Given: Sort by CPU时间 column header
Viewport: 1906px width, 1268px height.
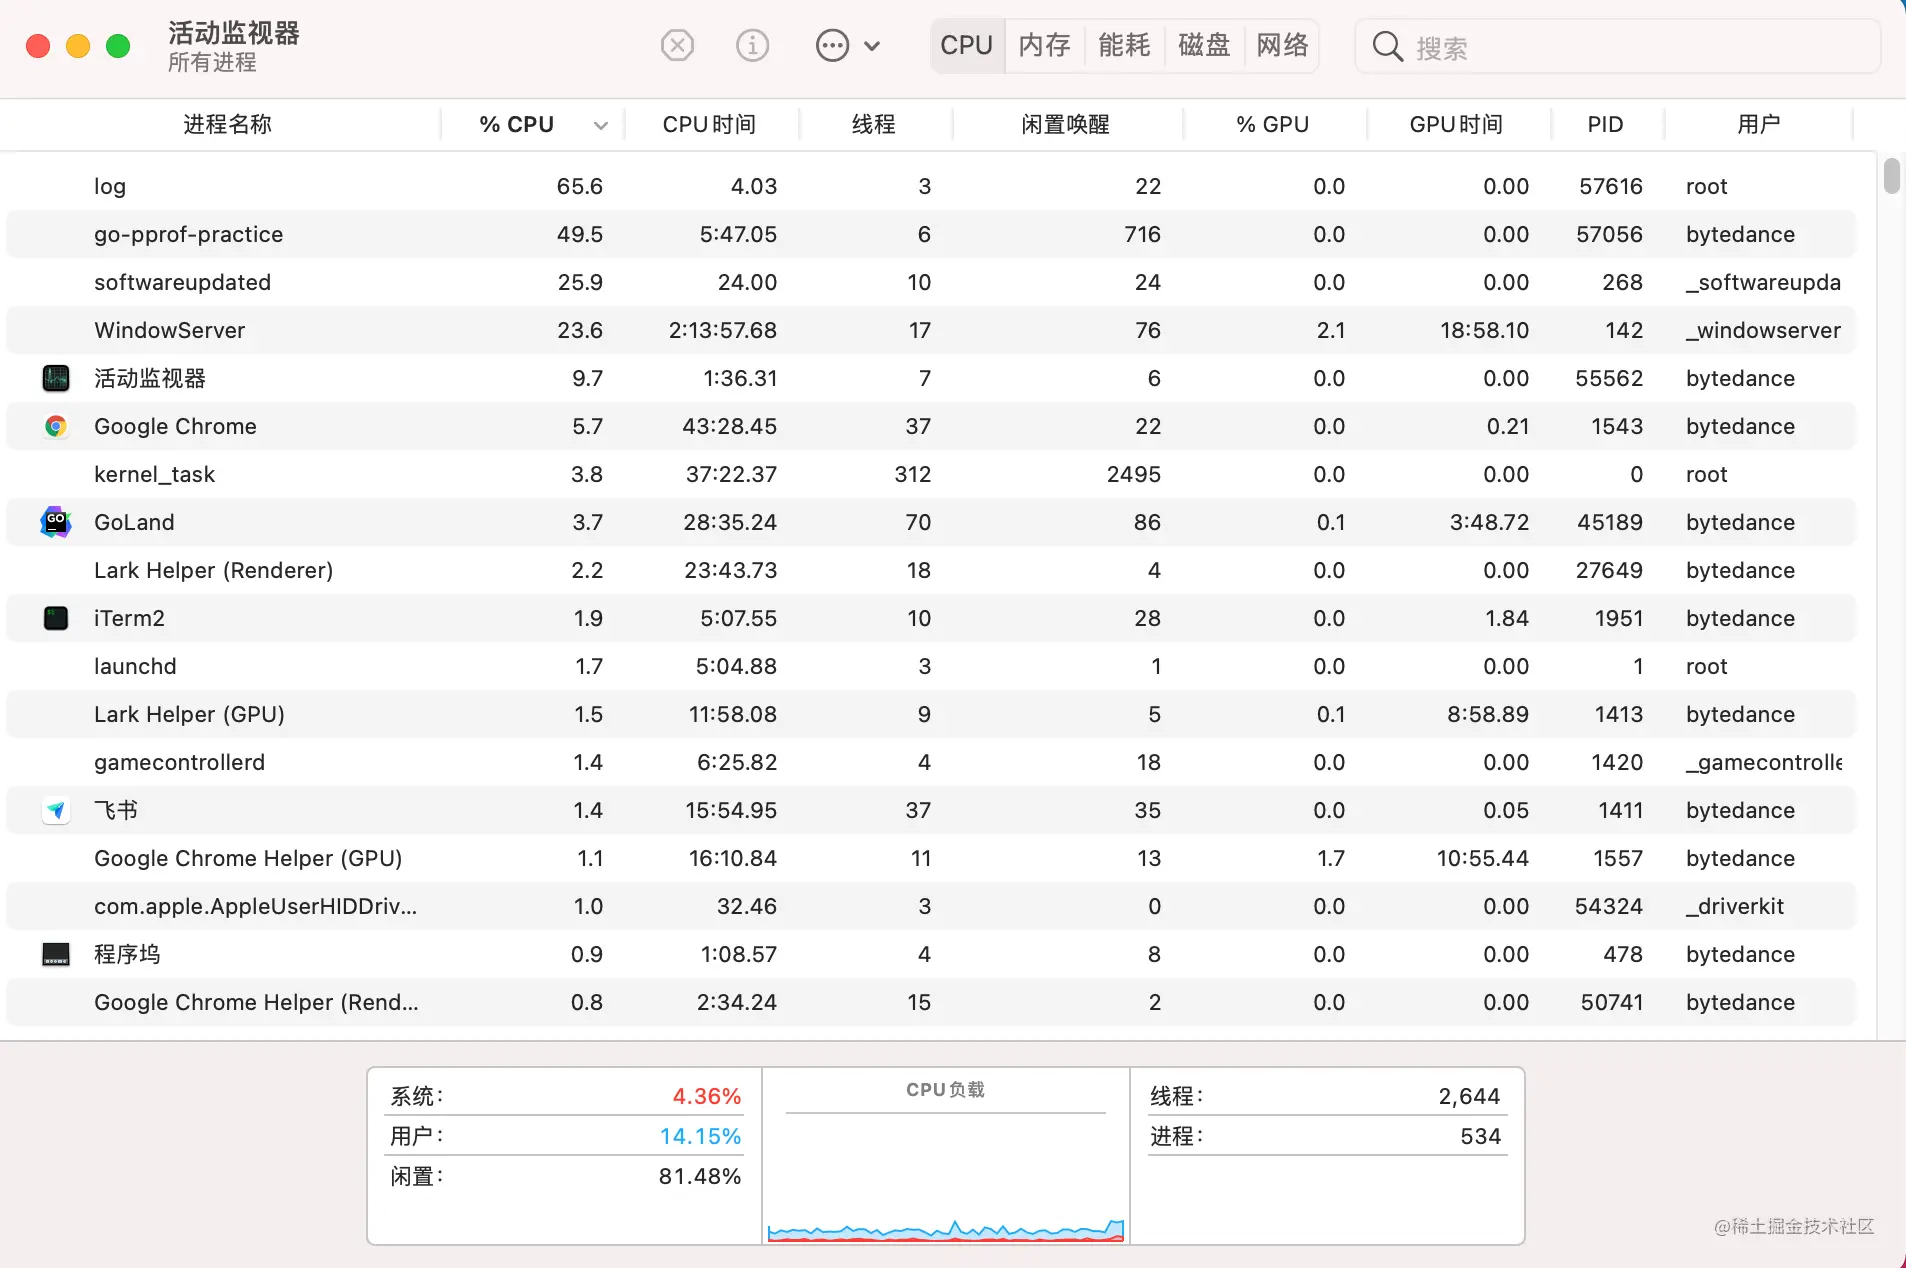Looking at the screenshot, I should [709, 124].
